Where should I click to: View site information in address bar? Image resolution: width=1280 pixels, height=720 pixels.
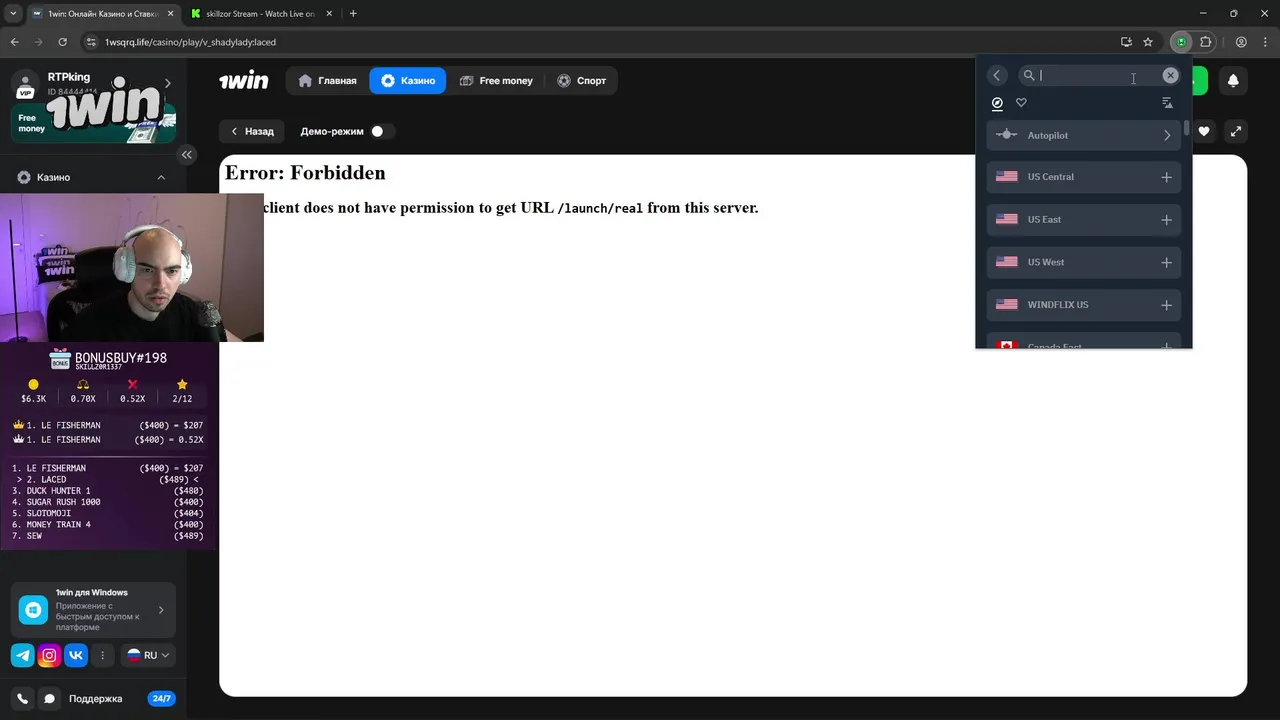[91, 42]
